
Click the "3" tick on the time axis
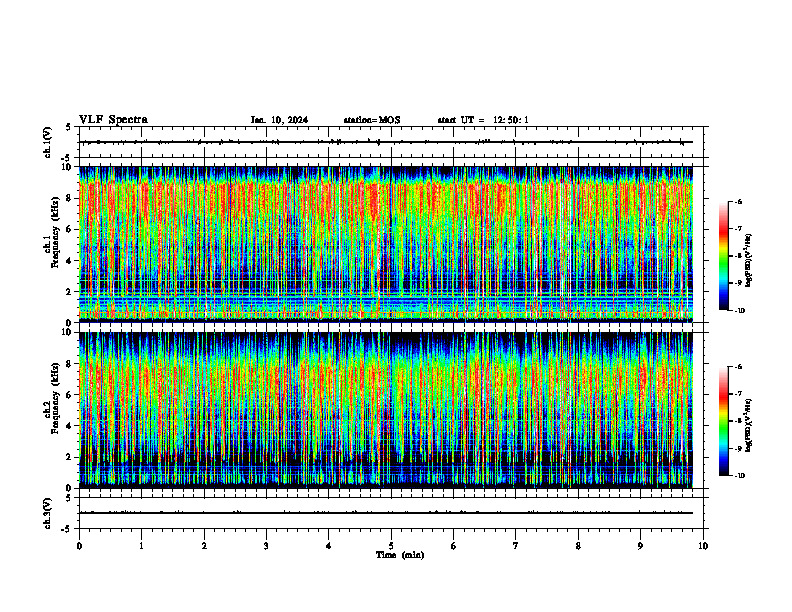[x=266, y=546]
